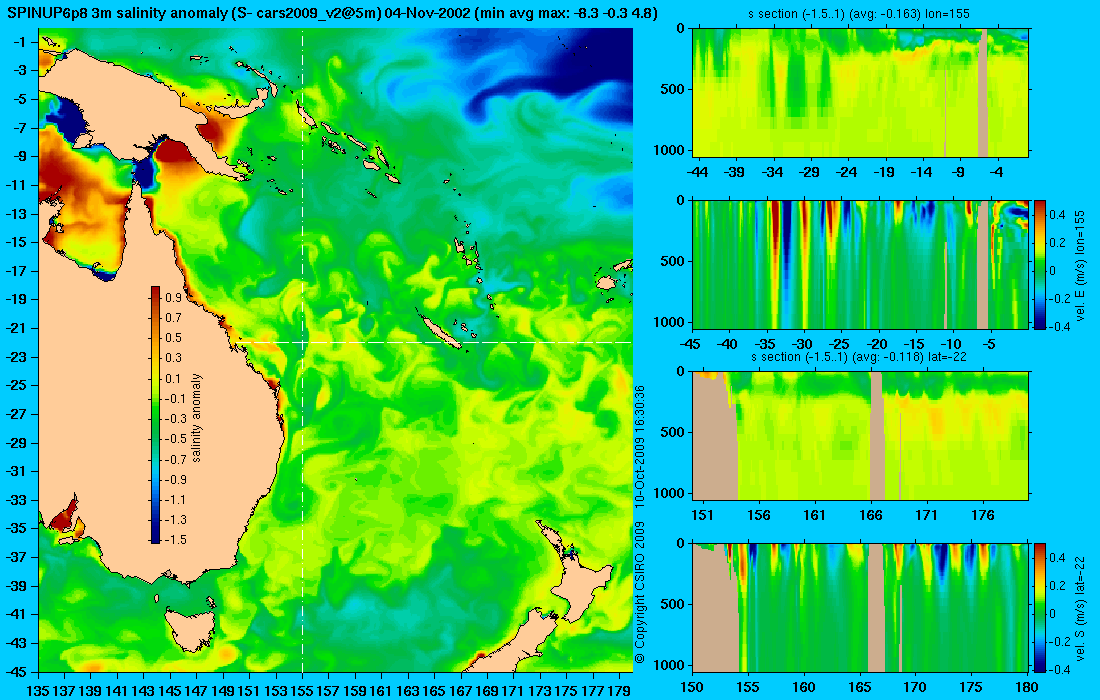Screen dimensions: 1100x700
Task: Click the -45 label under the vel. E section
Action: tap(690, 344)
